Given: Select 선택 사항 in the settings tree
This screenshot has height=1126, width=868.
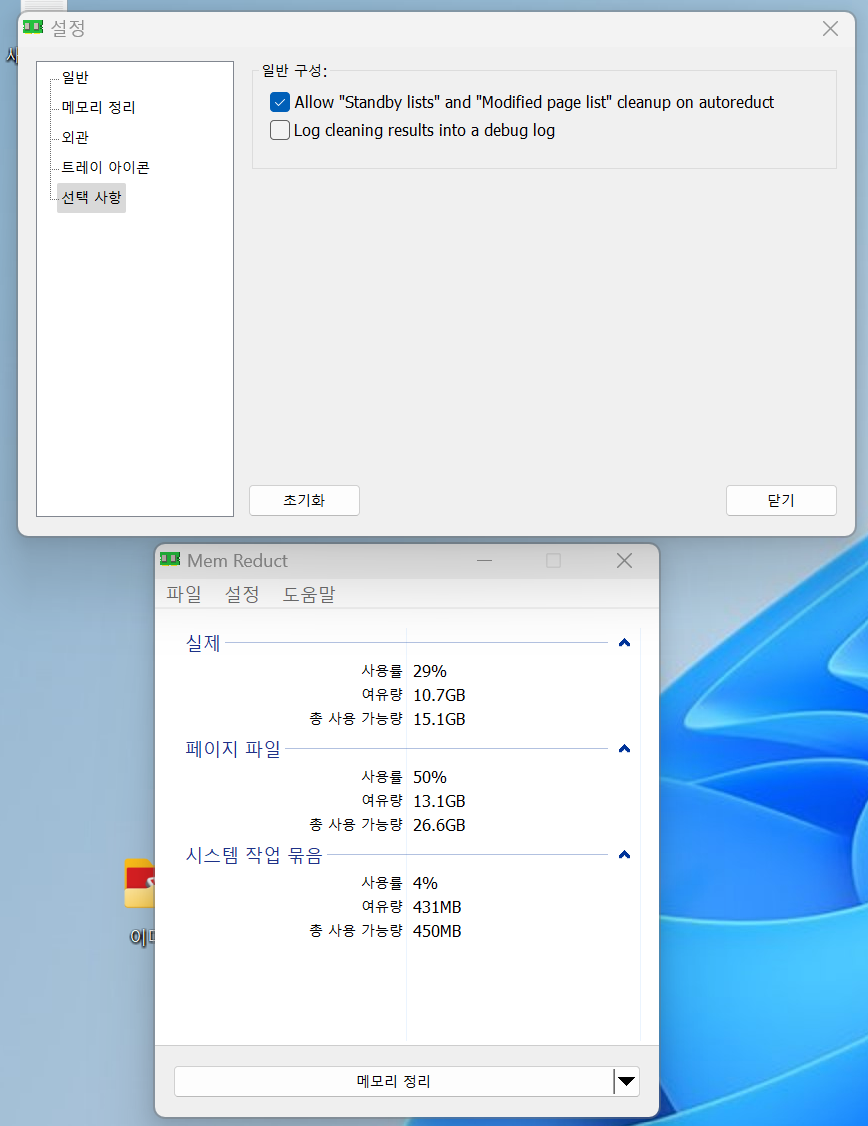Looking at the screenshot, I should click(91, 197).
